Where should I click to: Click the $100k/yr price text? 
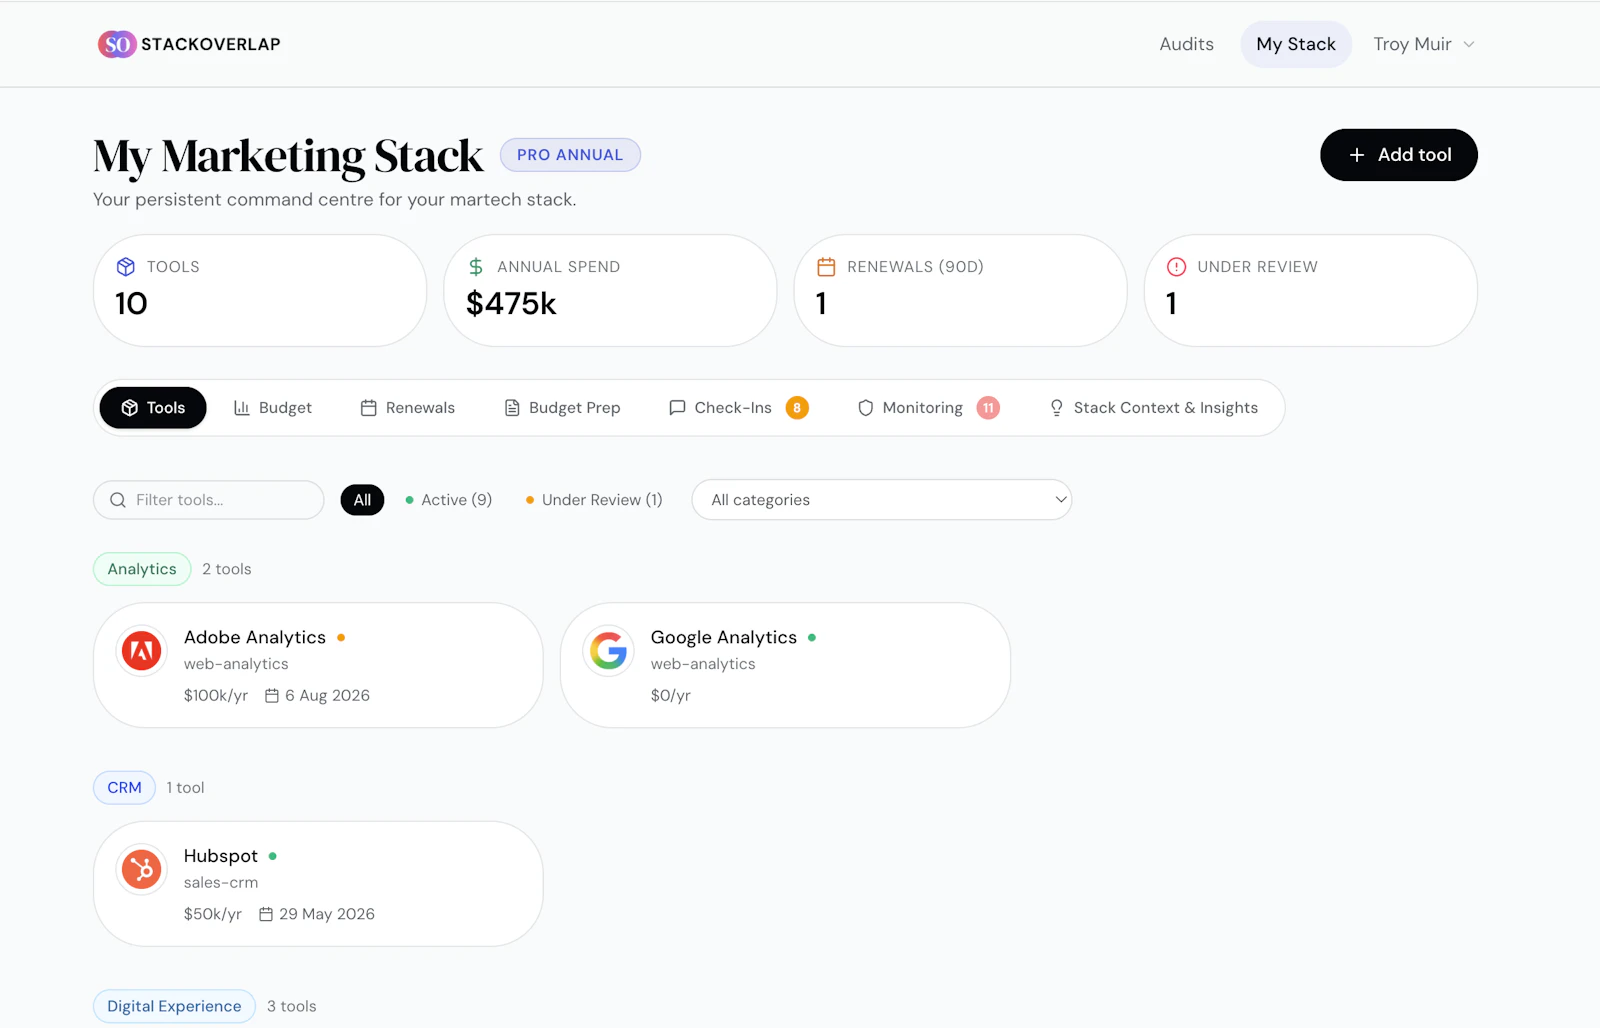[216, 696]
